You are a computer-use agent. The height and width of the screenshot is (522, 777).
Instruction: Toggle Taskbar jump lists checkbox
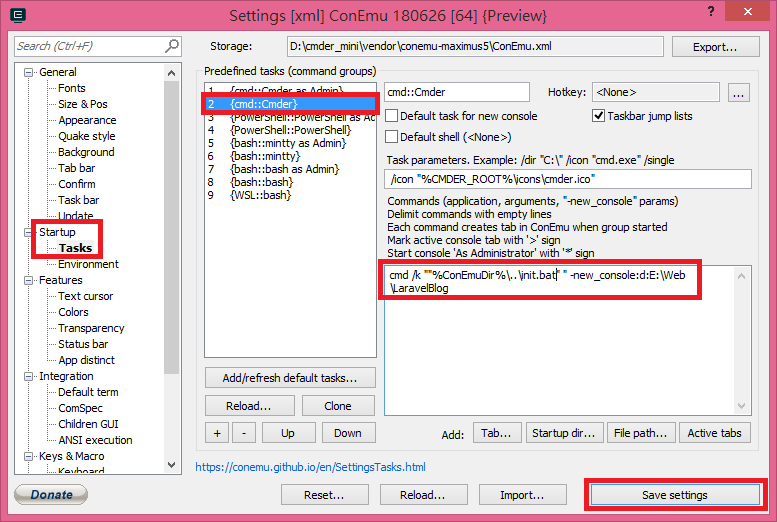(599, 116)
